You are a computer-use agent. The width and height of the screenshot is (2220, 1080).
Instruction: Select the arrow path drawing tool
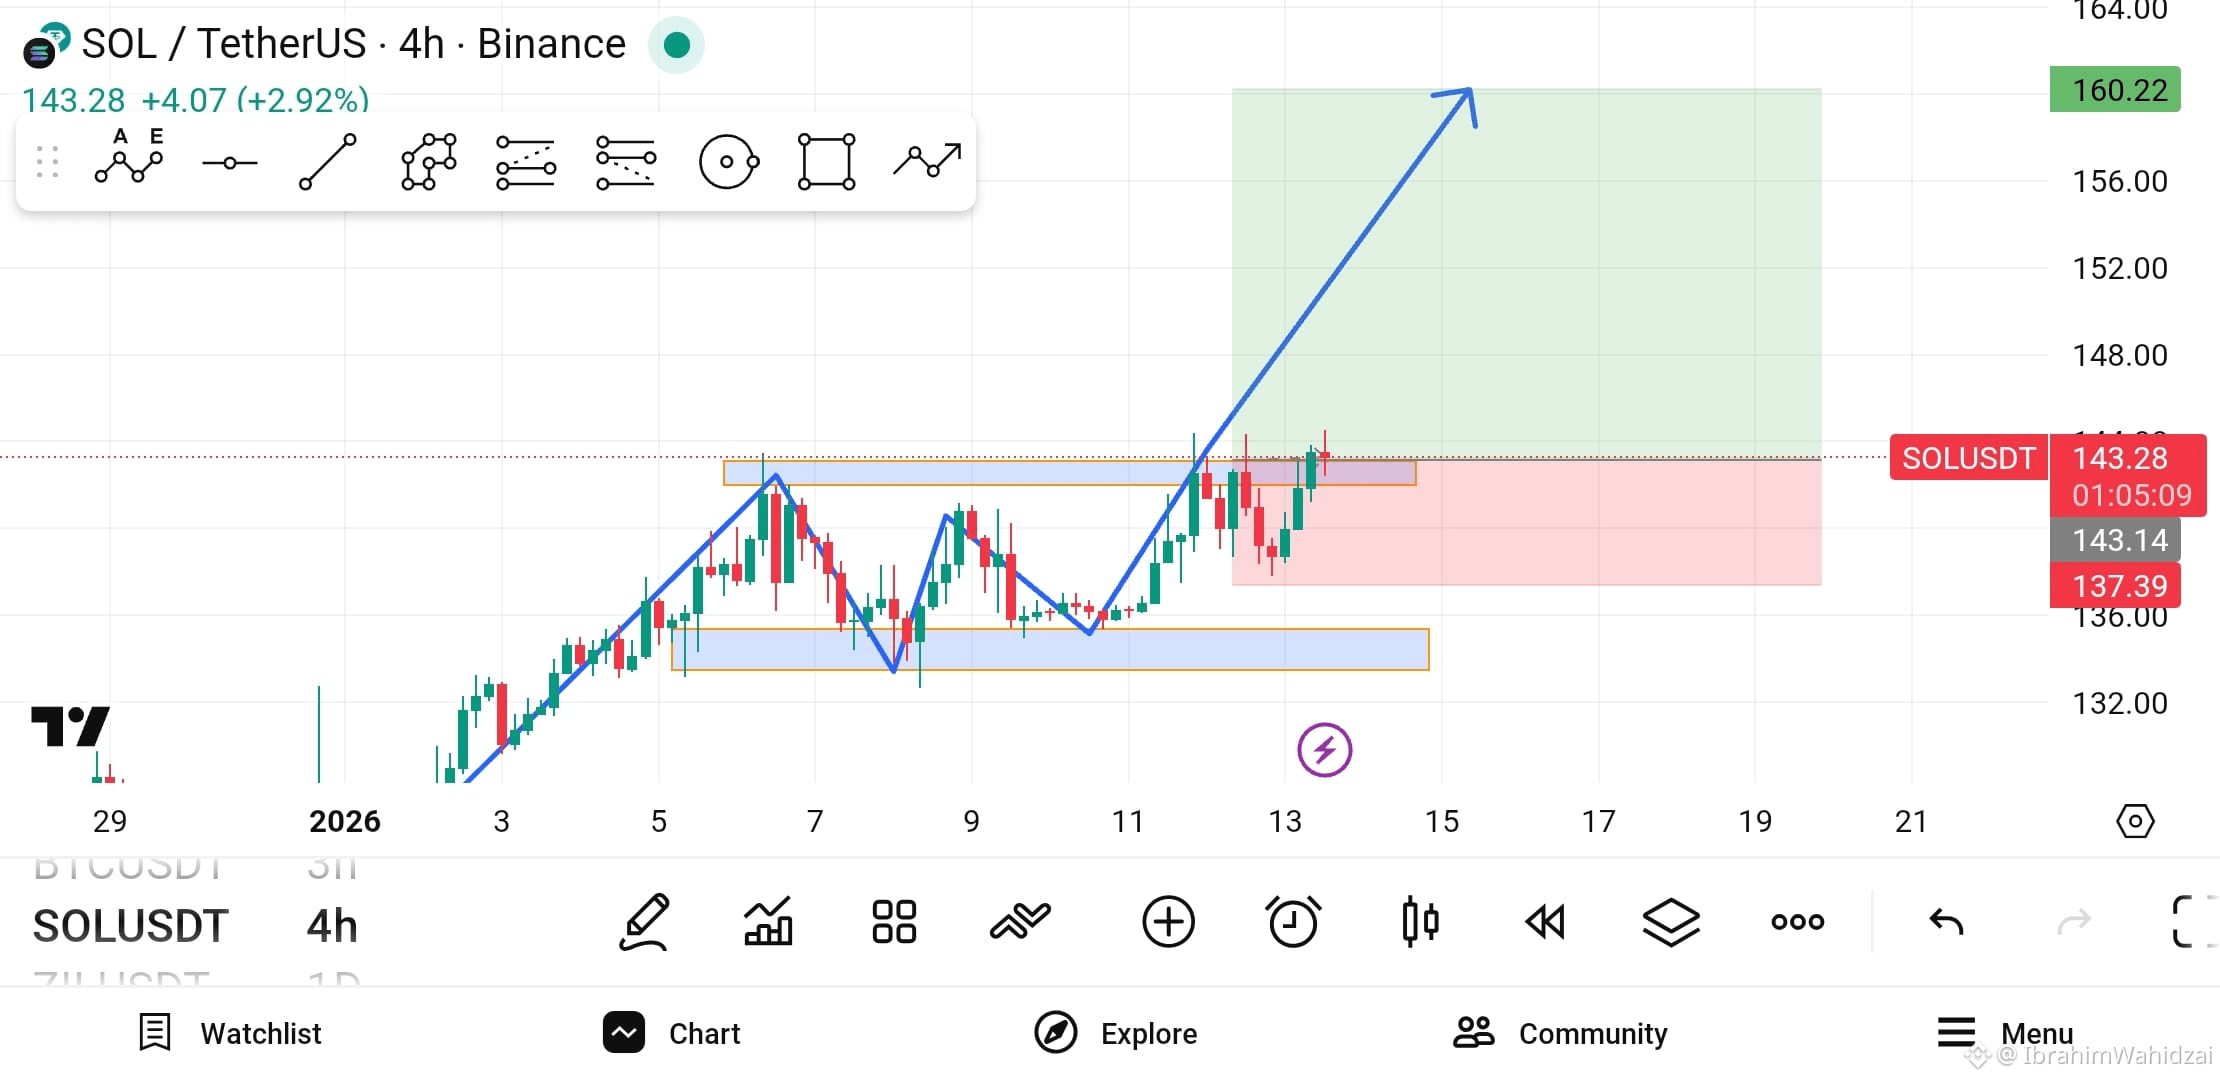point(927,160)
